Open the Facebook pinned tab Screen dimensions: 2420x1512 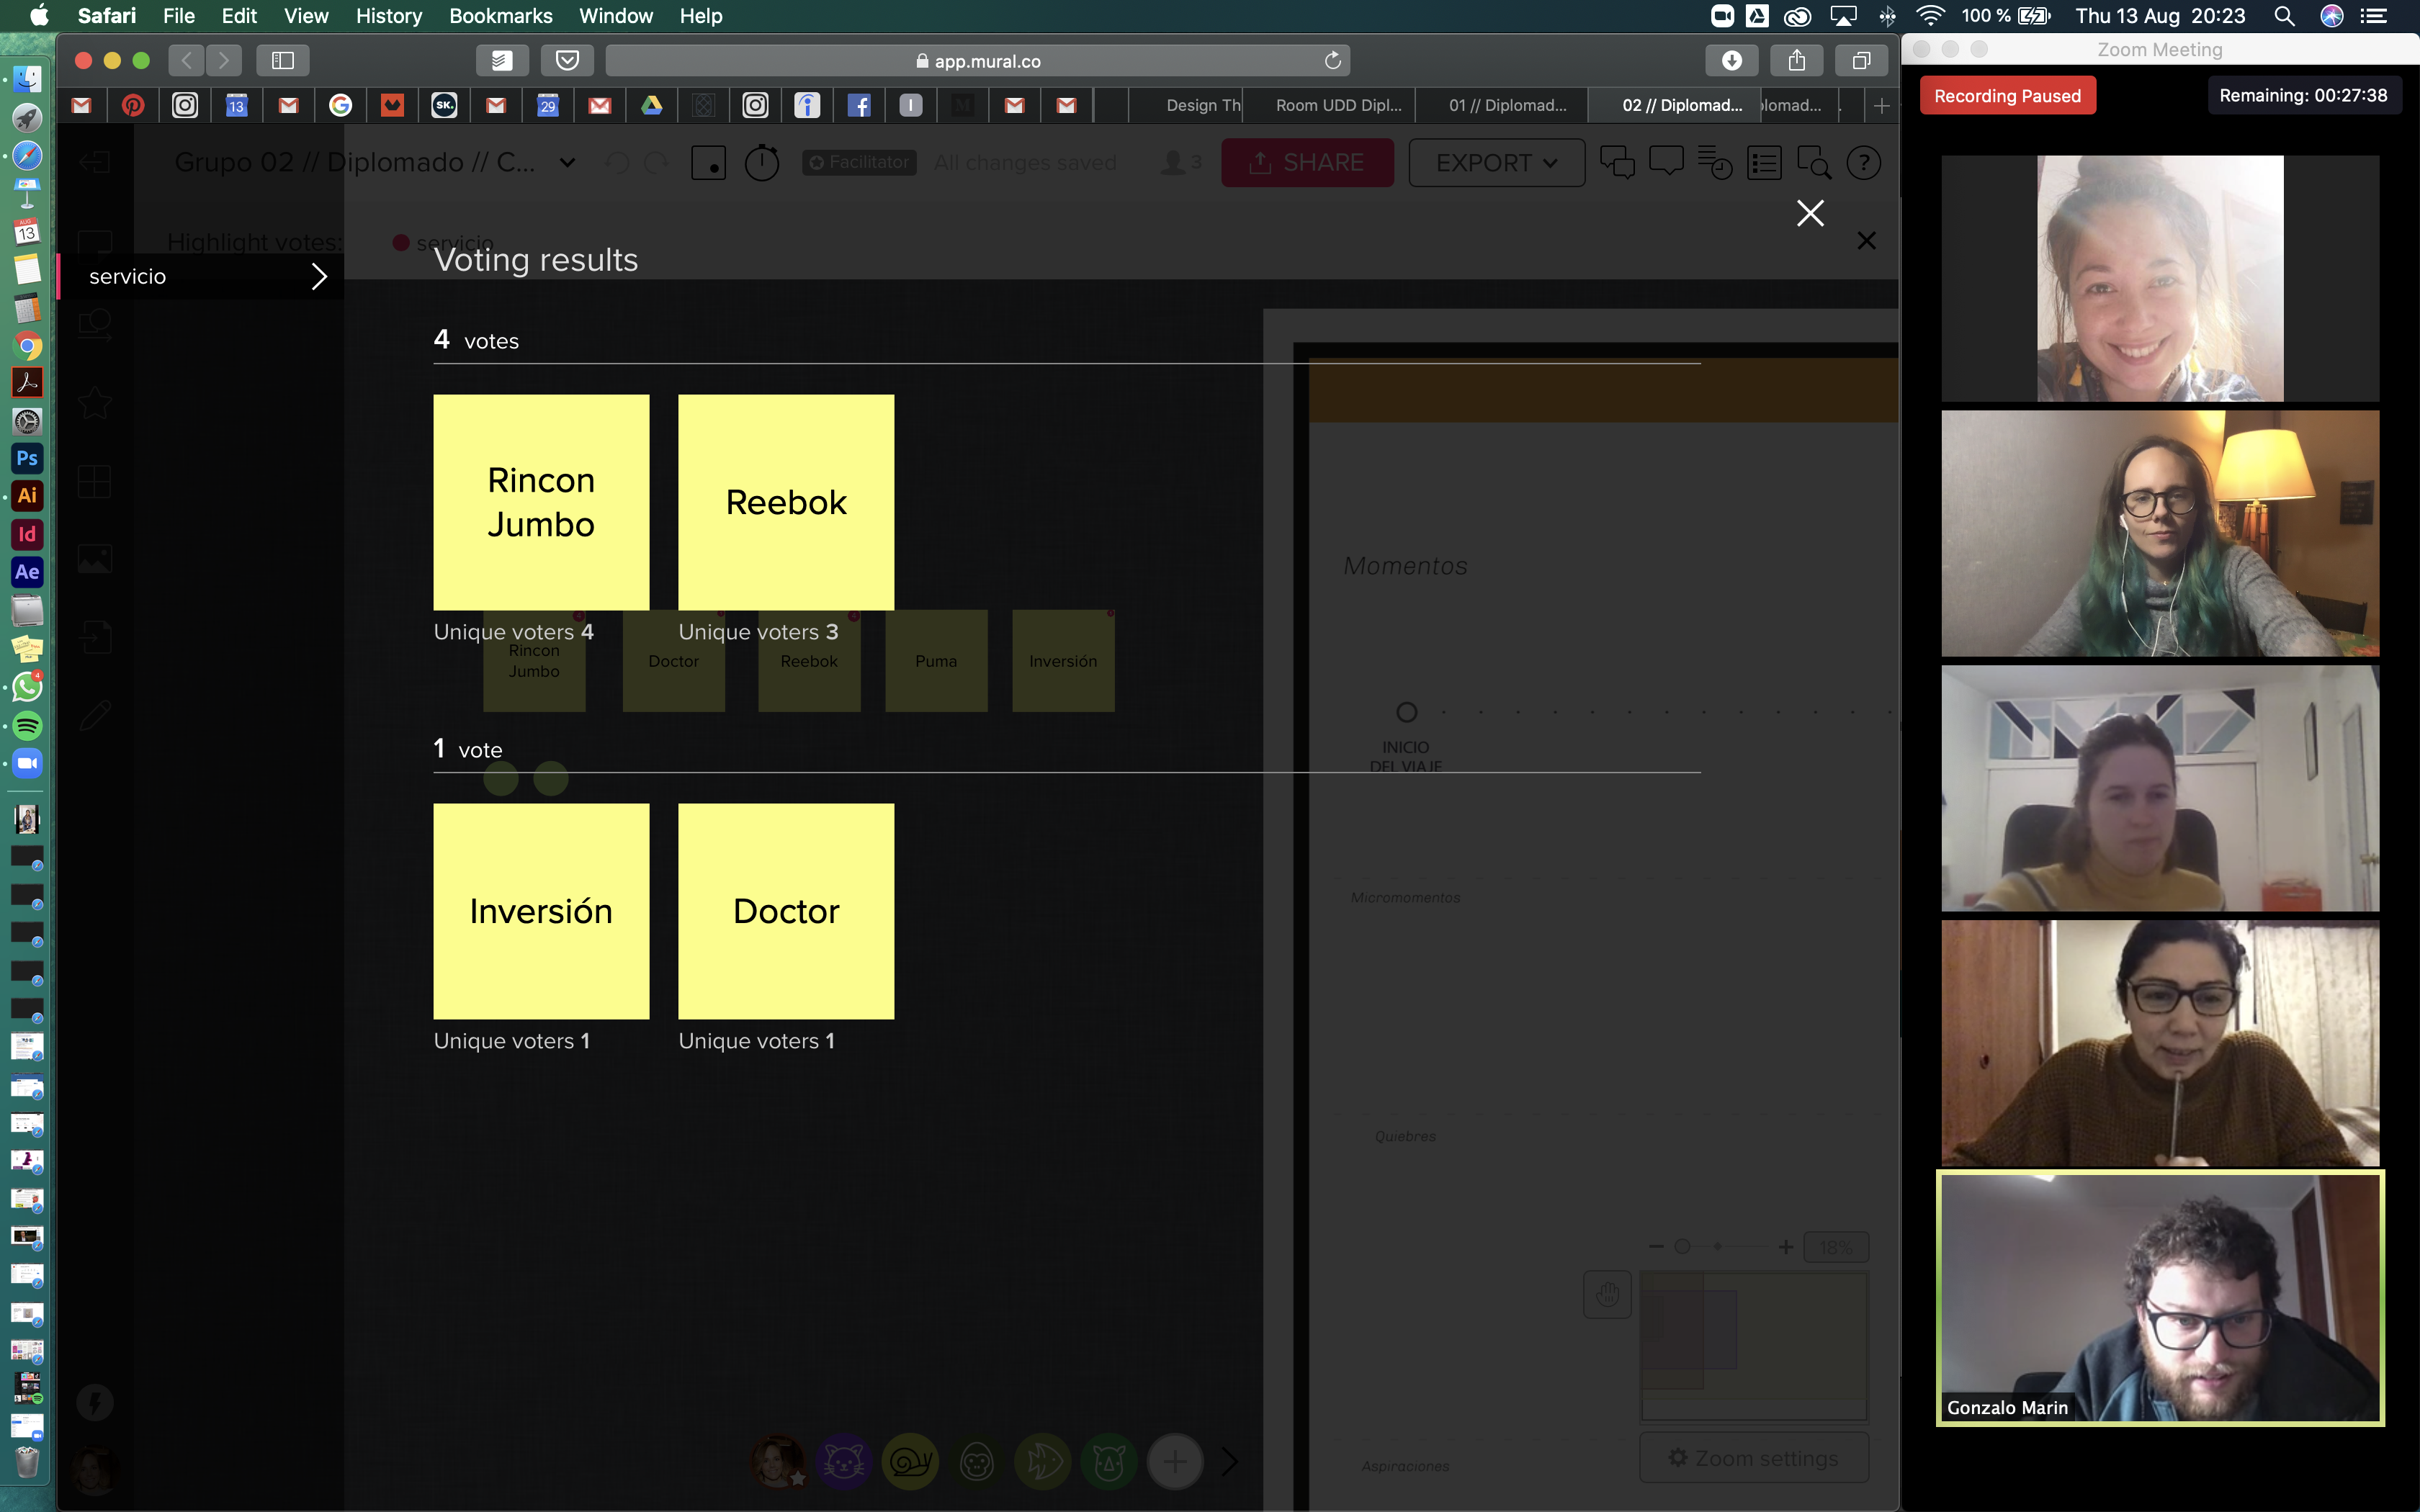tap(858, 105)
